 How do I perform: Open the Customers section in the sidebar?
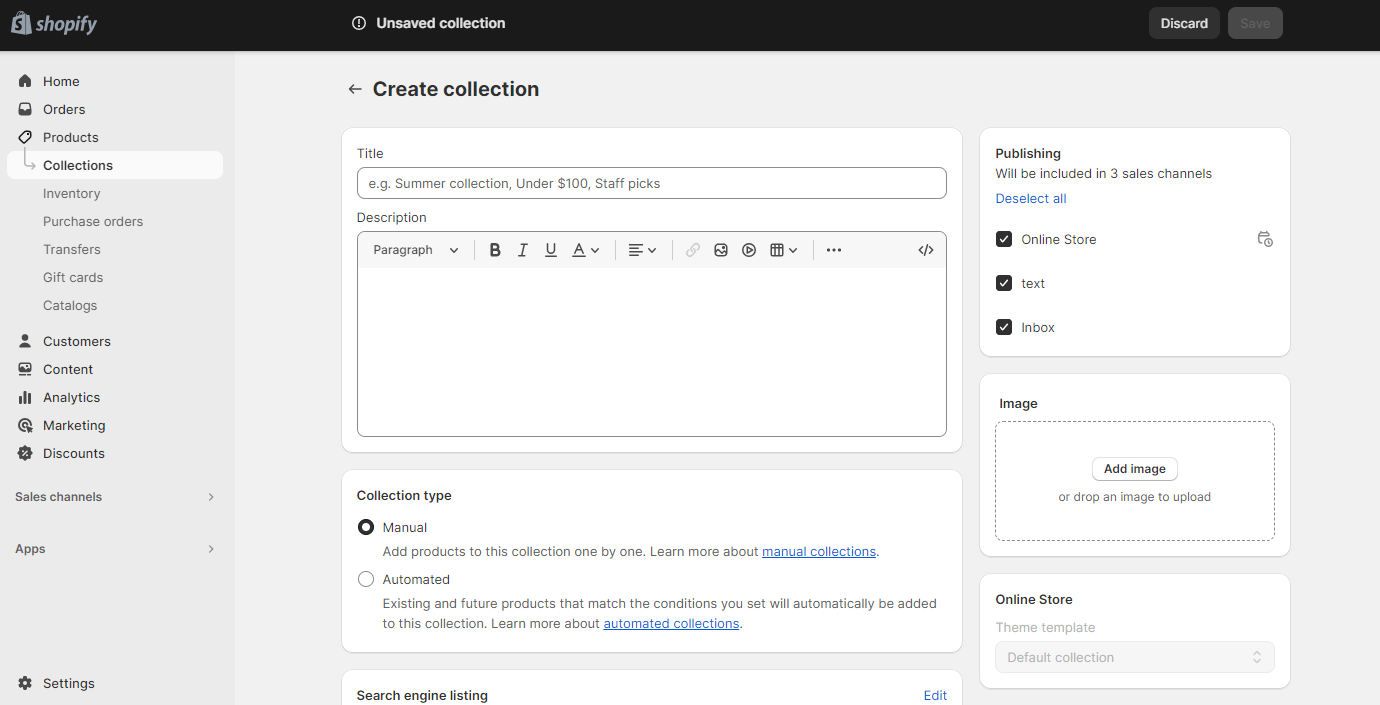75,341
